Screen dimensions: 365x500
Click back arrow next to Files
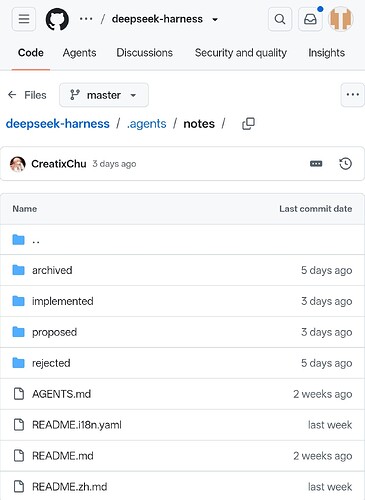click(x=12, y=95)
